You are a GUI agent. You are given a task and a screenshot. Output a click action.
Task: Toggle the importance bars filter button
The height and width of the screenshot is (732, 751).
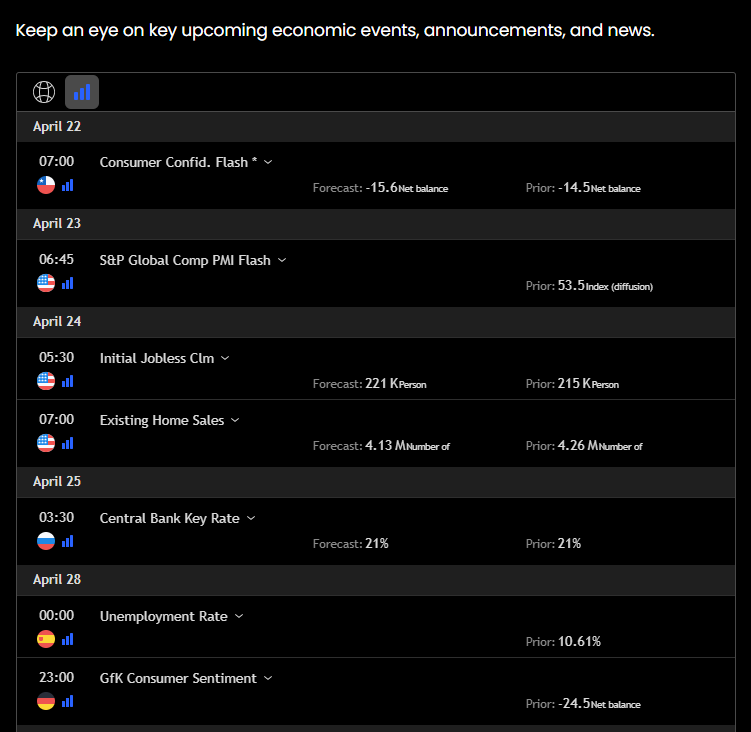pos(82,92)
